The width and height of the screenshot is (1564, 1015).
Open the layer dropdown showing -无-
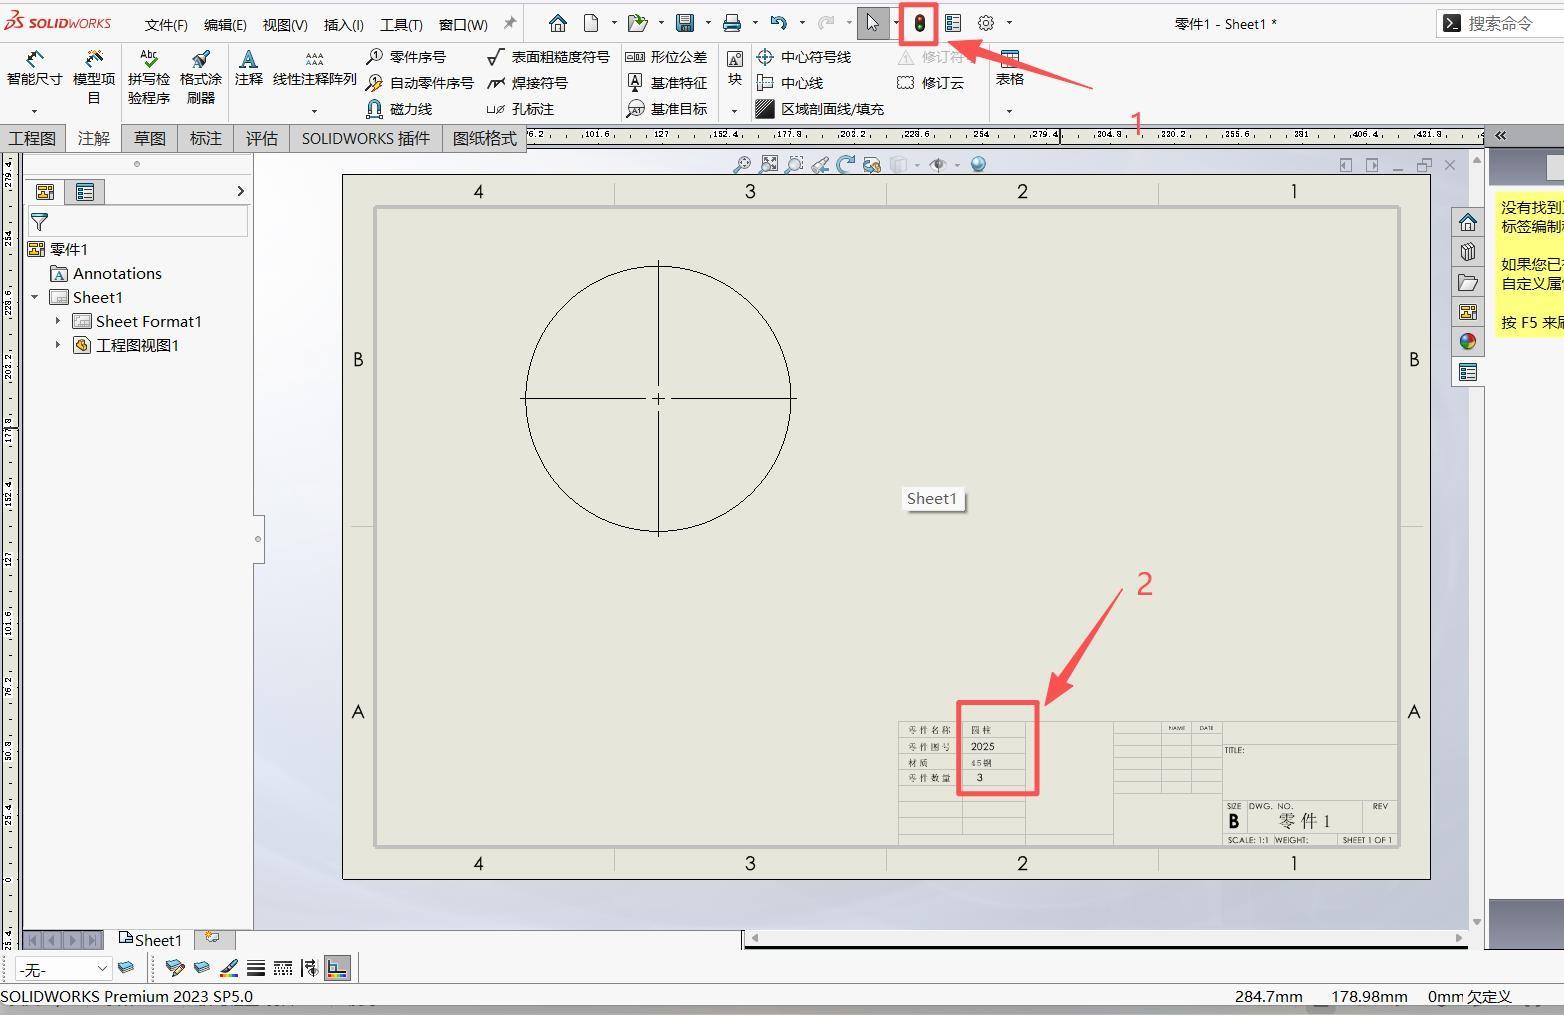62,969
